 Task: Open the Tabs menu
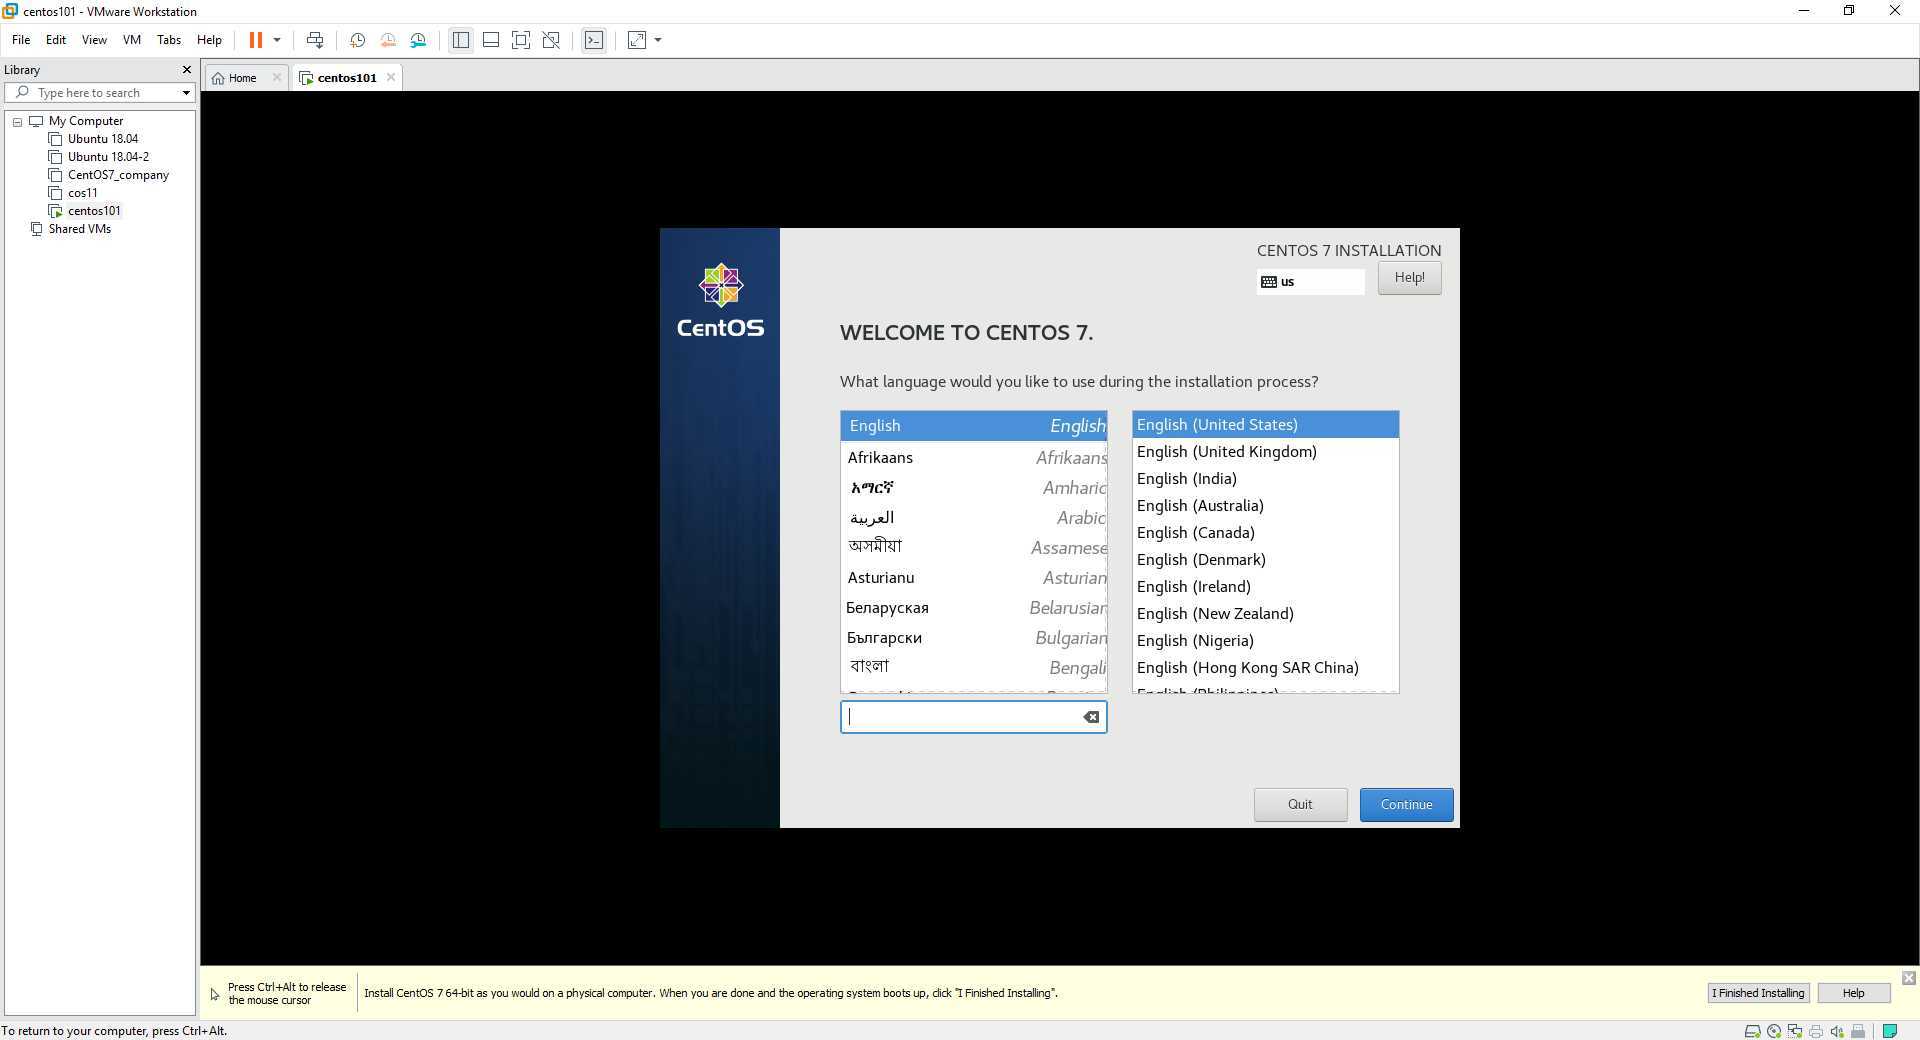point(169,40)
